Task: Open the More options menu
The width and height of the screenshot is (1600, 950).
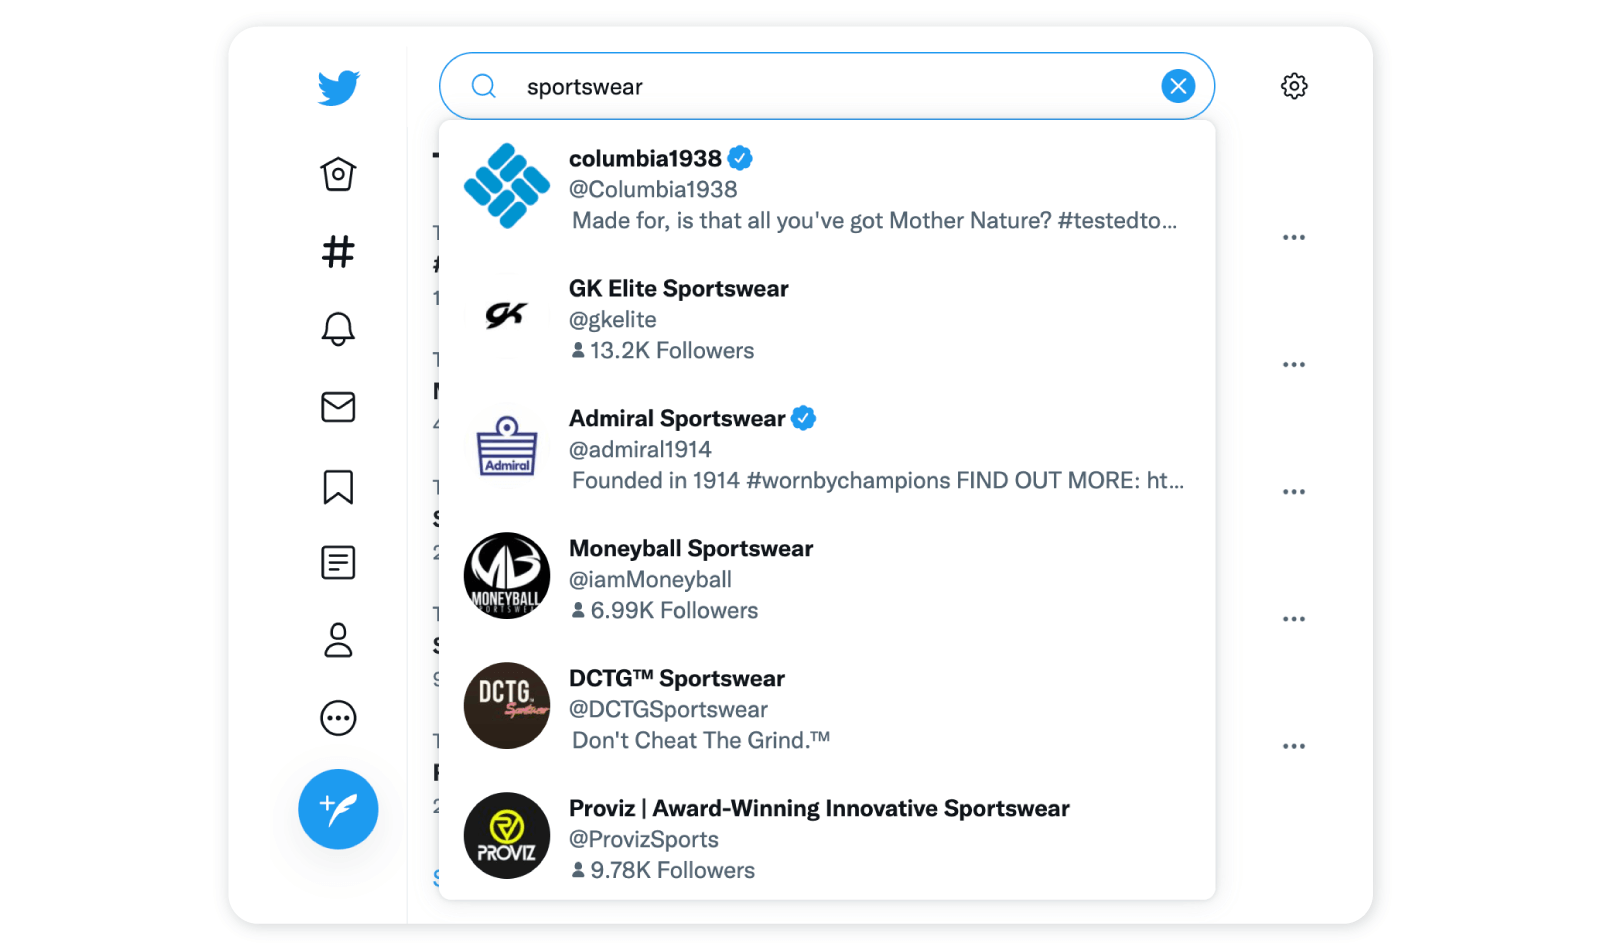Action: pyautogui.click(x=338, y=718)
